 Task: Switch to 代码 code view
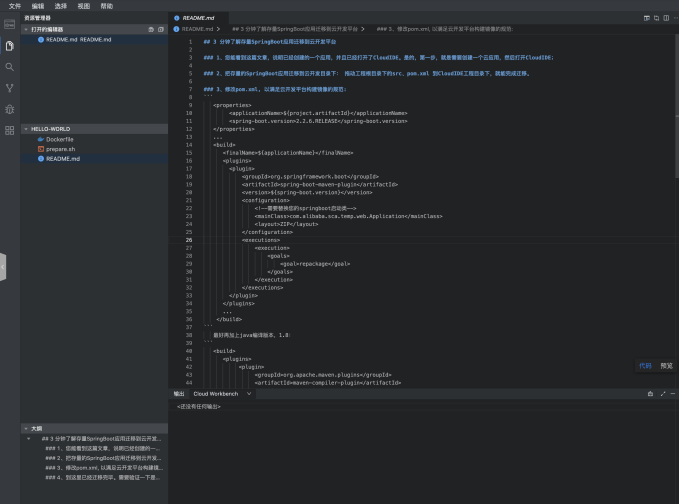[x=645, y=366]
